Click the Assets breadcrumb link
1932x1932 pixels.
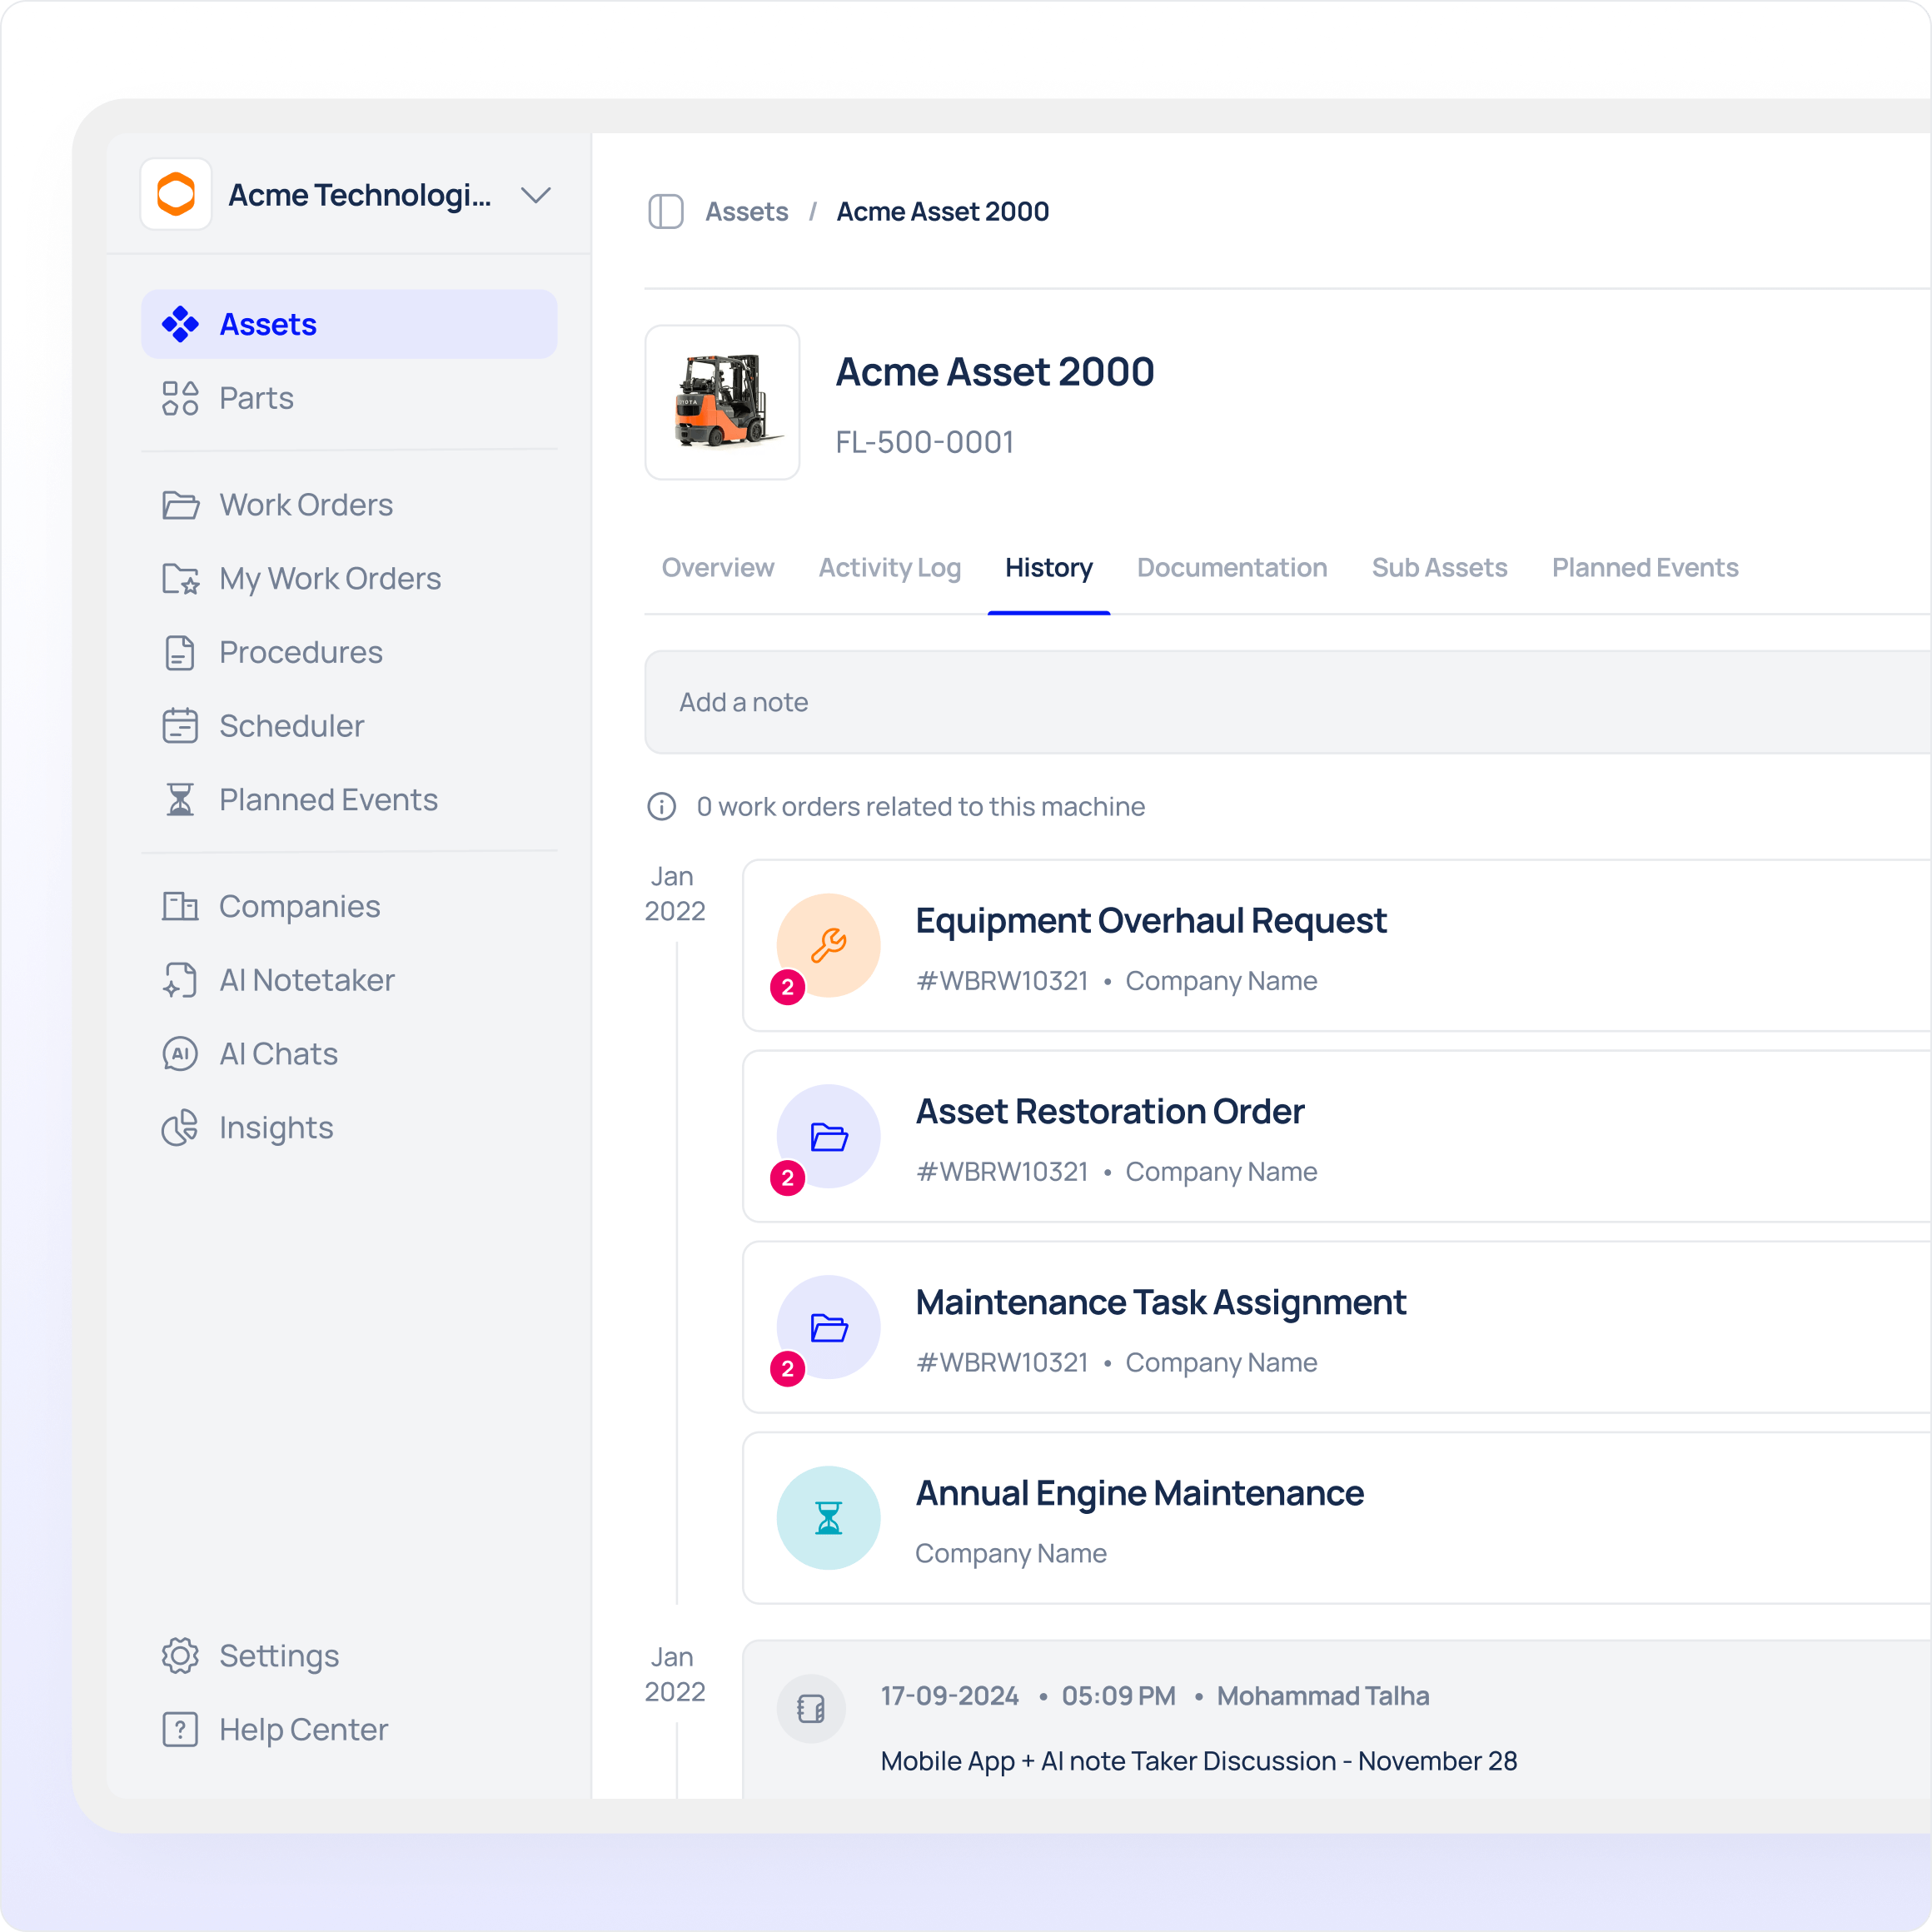pos(746,212)
